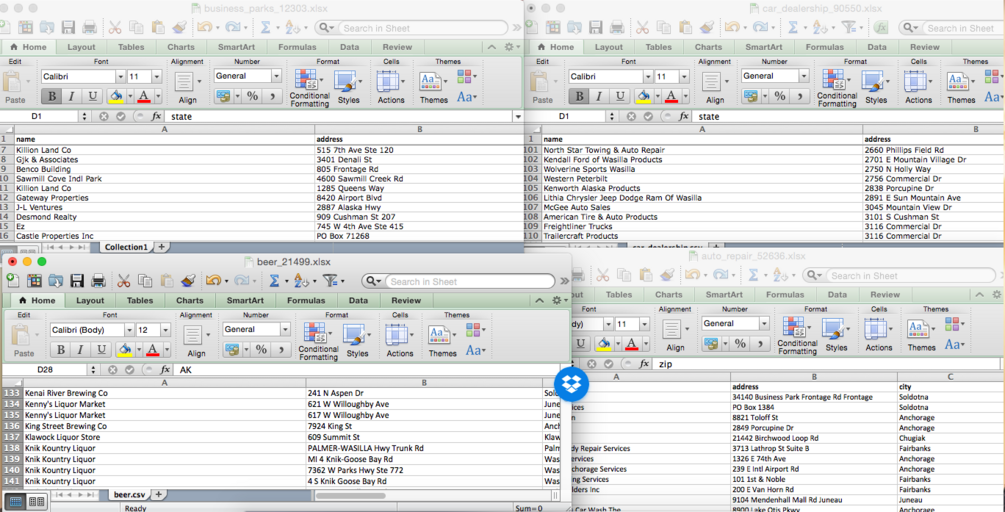This screenshot has height=512, width=1005.
Task: Open font size dropdown in beer_21499 ribbon
Action: click(x=165, y=329)
